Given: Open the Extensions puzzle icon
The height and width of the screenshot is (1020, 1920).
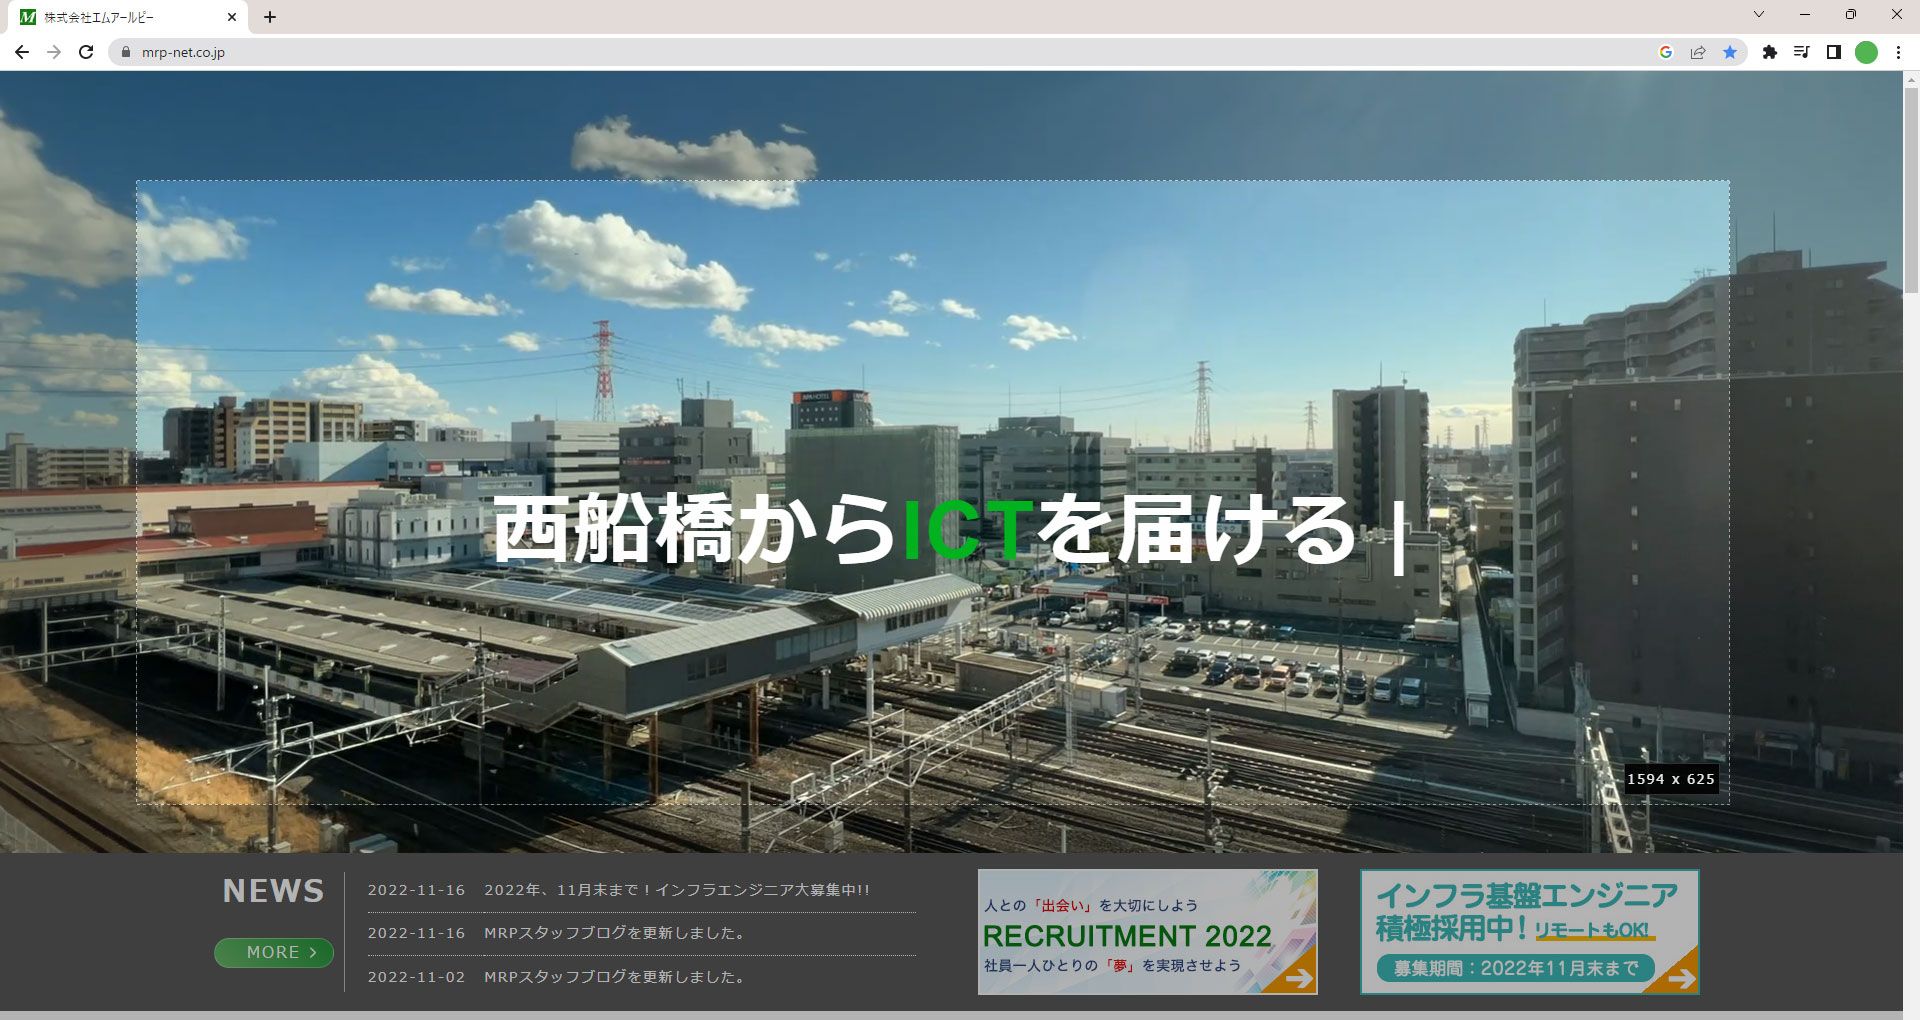Looking at the screenshot, I should click(x=1770, y=52).
